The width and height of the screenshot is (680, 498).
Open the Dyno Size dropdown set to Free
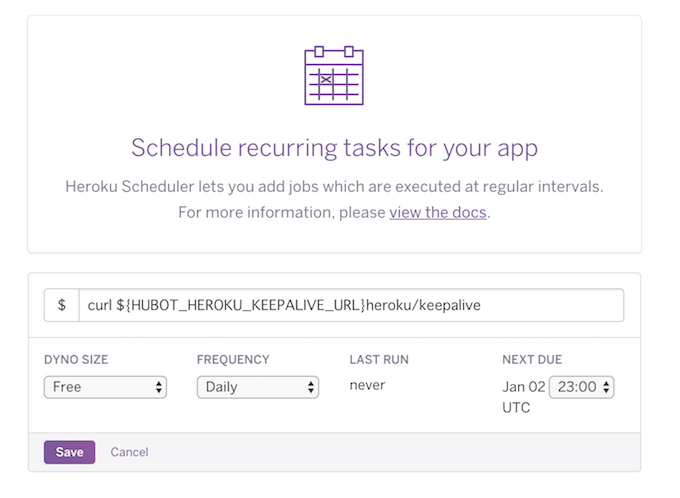tap(105, 387)
